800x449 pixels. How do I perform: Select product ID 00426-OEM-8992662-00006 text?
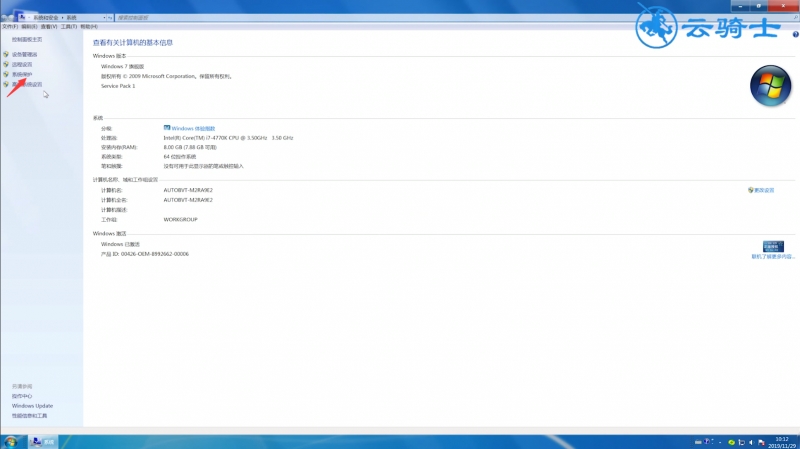[x=155, y=254]
